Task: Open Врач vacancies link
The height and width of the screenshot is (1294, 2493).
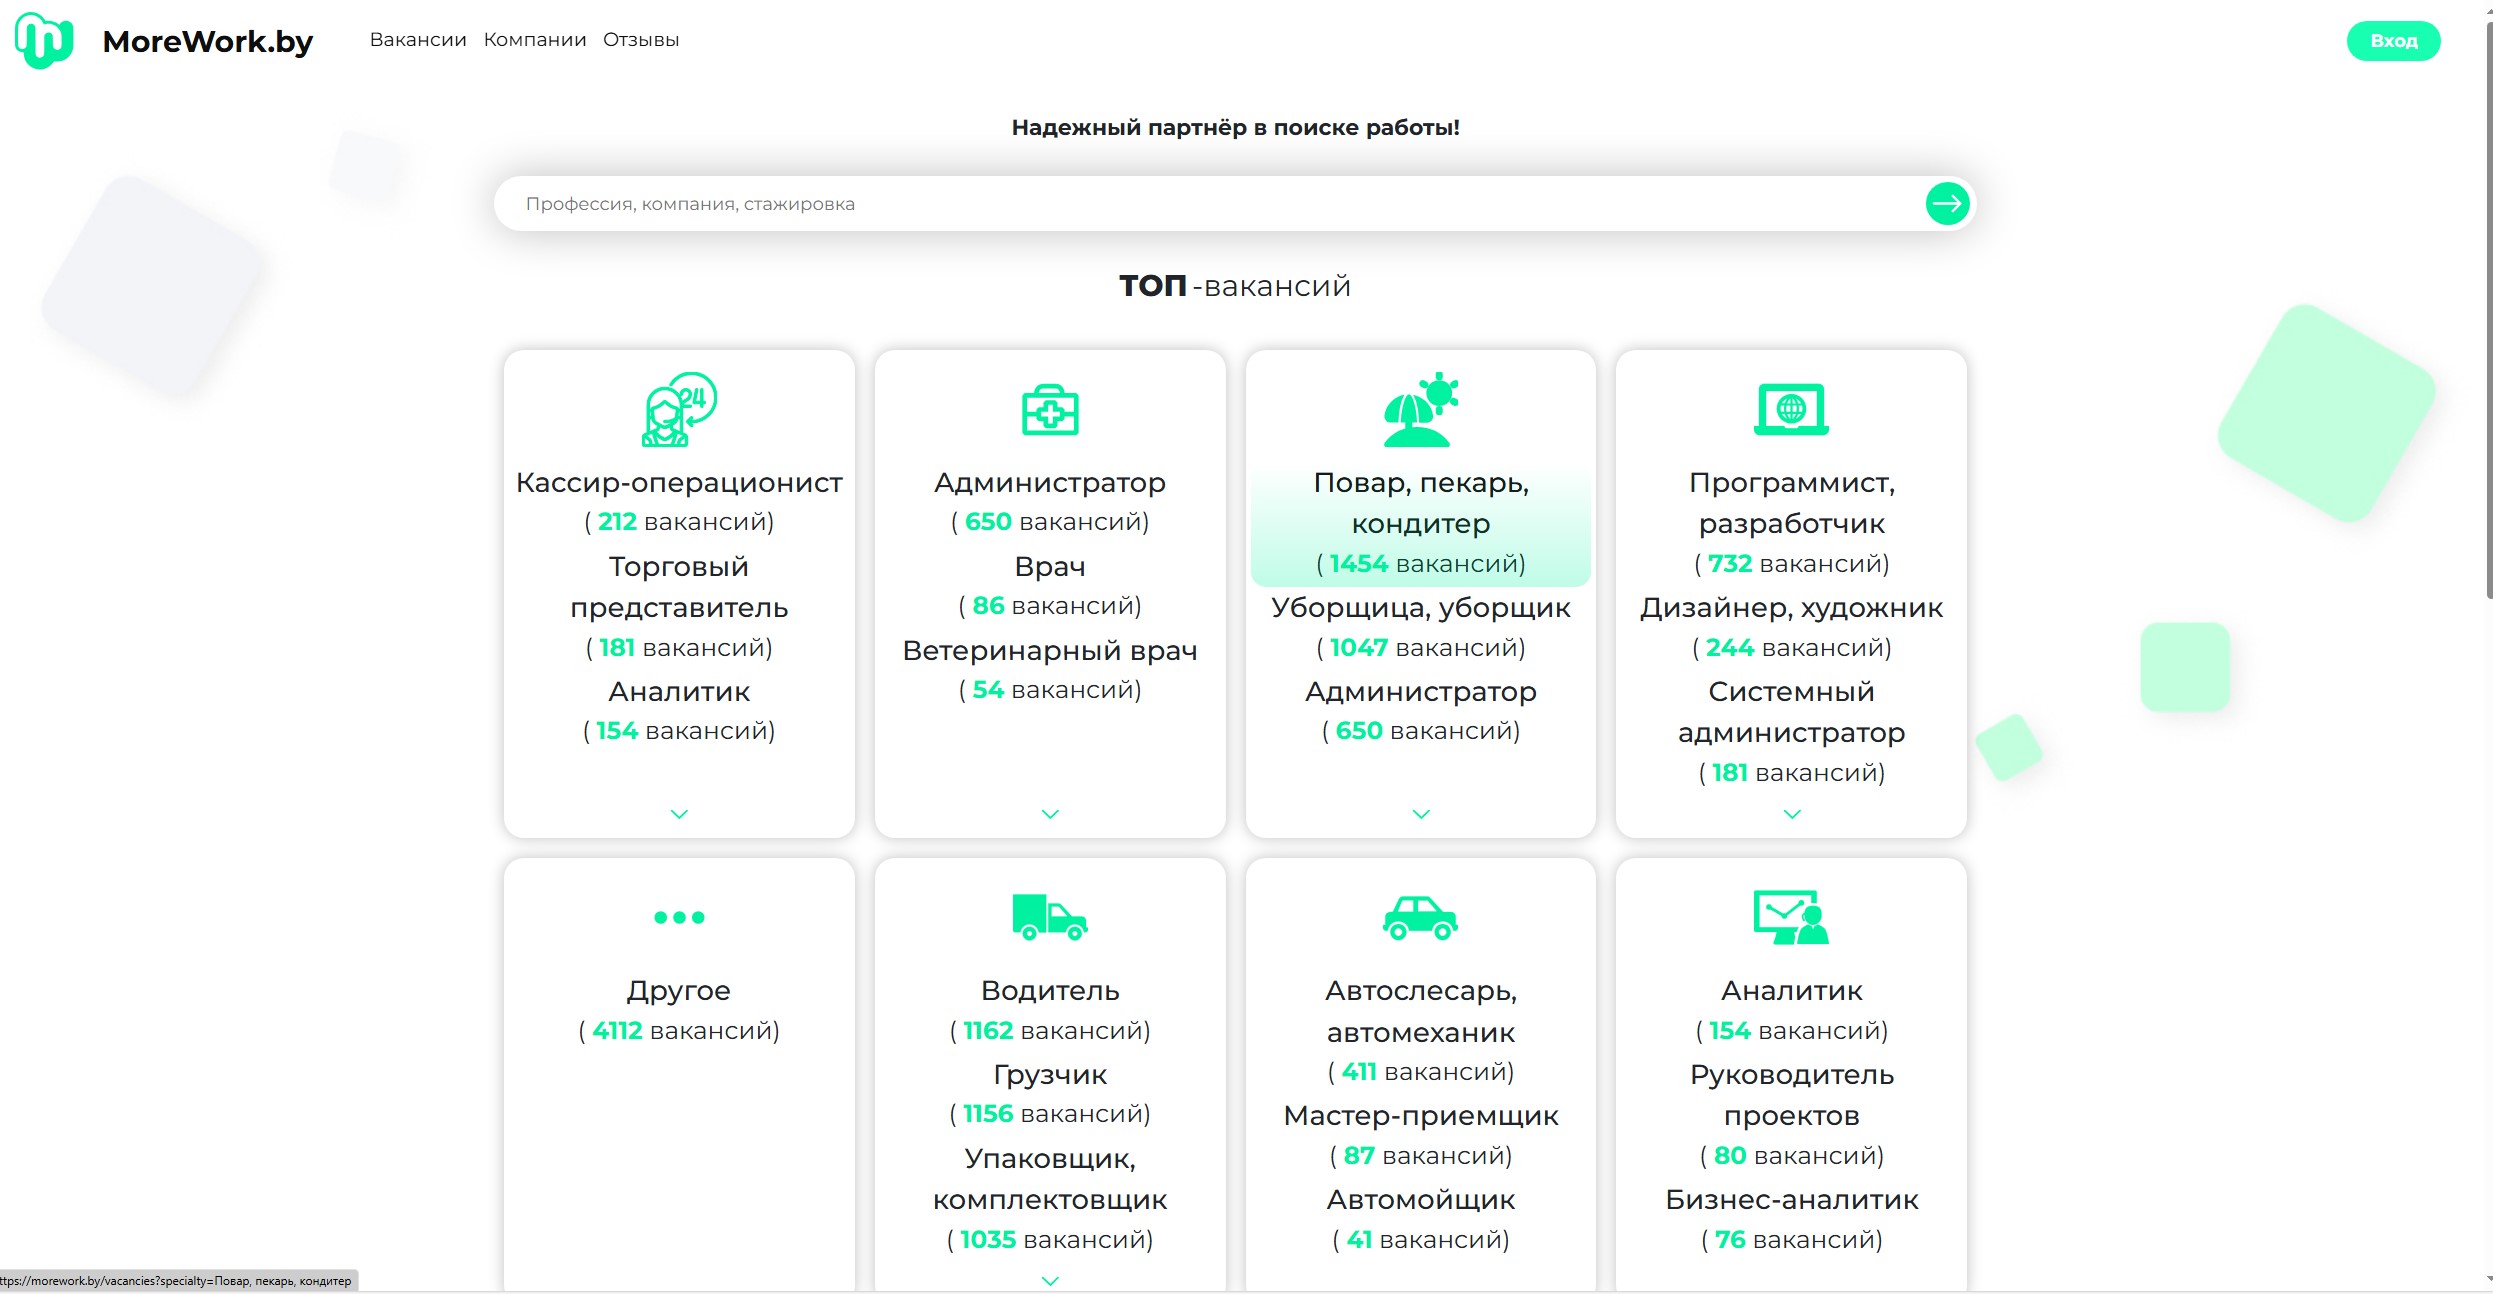Action: (1050, 566)
